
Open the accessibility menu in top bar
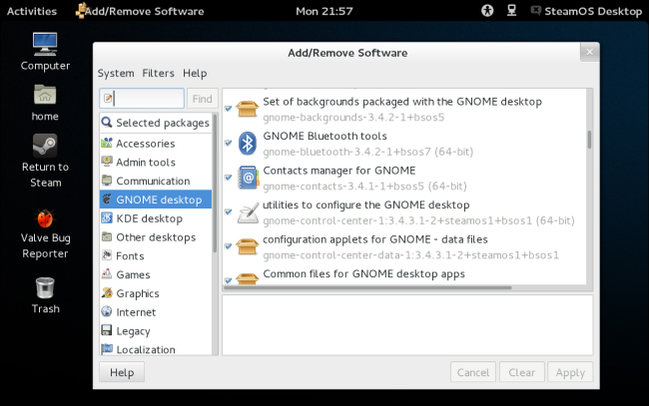488,11
